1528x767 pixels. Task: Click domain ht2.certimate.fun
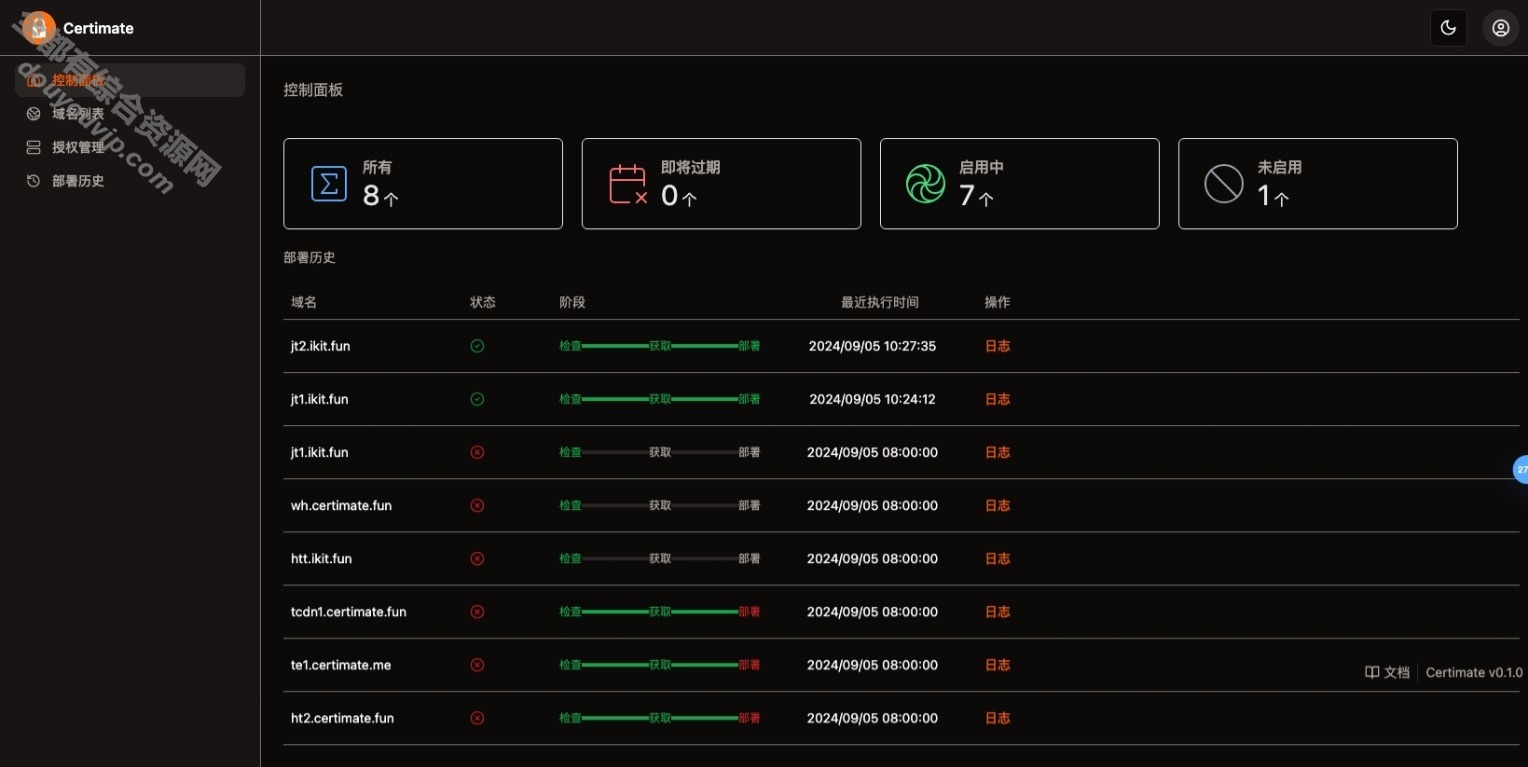(x=342, y=717)
